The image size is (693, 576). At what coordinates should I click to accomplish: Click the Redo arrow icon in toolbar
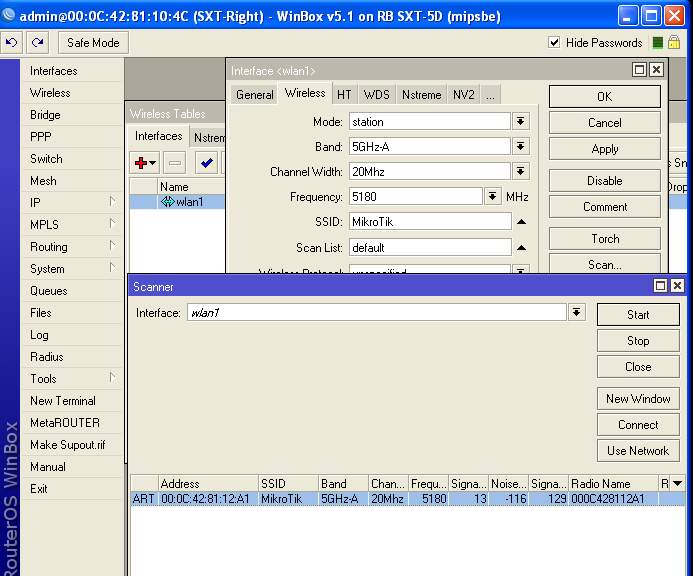(38, 42)
